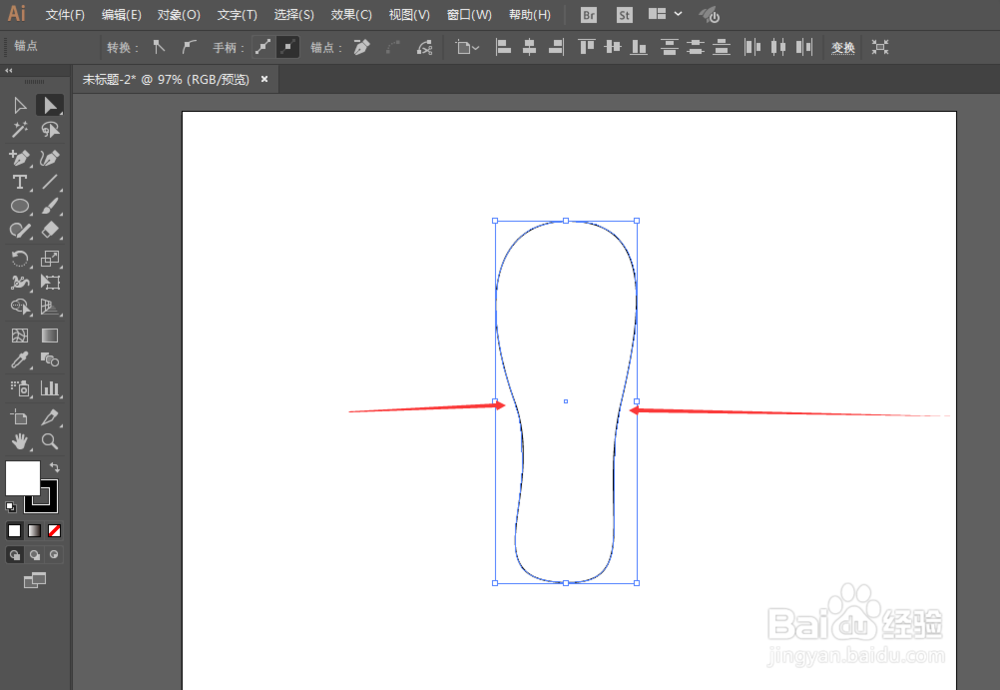Open the arrange documents layout dropdown

point(665,14)
